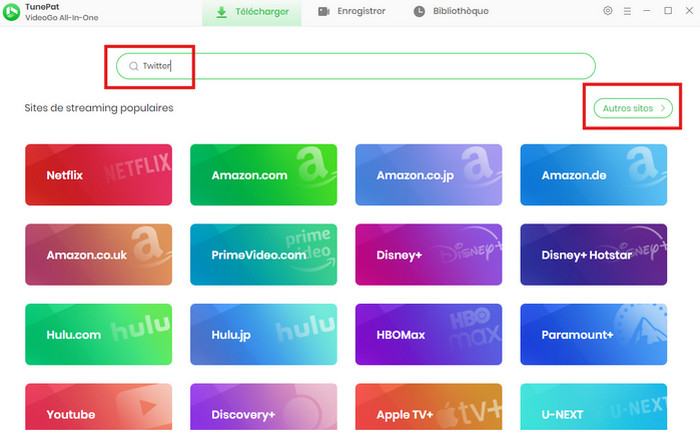Focus the search field containing Twitter
This screenshot has width=700, height=442.
pyautogui.click(x=356, y=66)
